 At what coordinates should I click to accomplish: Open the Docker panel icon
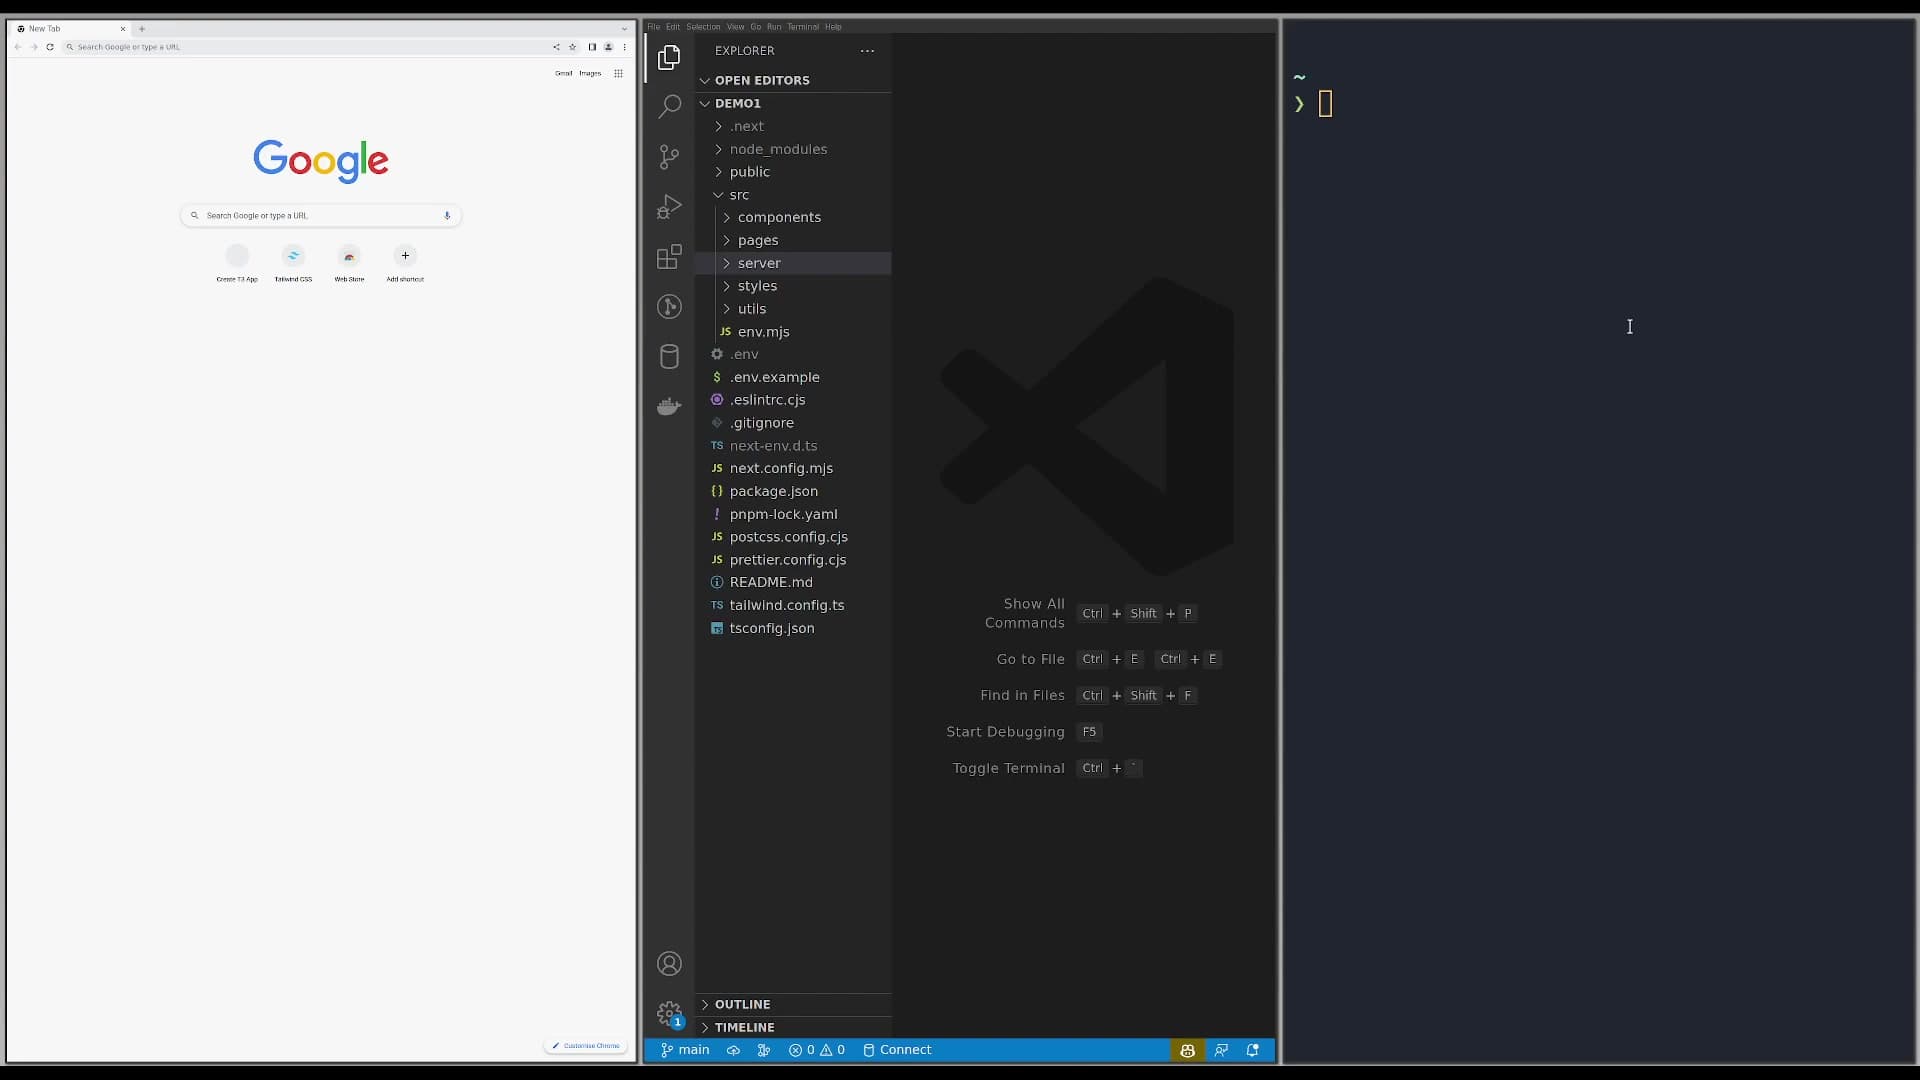[x=669, y=406]
